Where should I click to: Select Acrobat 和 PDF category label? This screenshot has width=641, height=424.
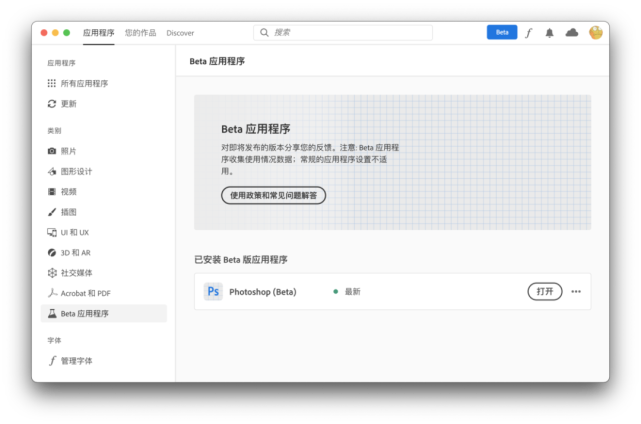[x=85, y=293]
